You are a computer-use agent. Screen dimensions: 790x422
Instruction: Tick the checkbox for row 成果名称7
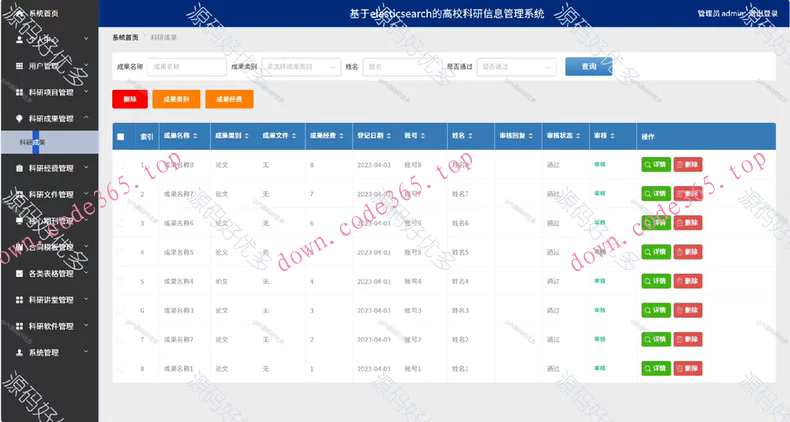[x=120, y=194]
